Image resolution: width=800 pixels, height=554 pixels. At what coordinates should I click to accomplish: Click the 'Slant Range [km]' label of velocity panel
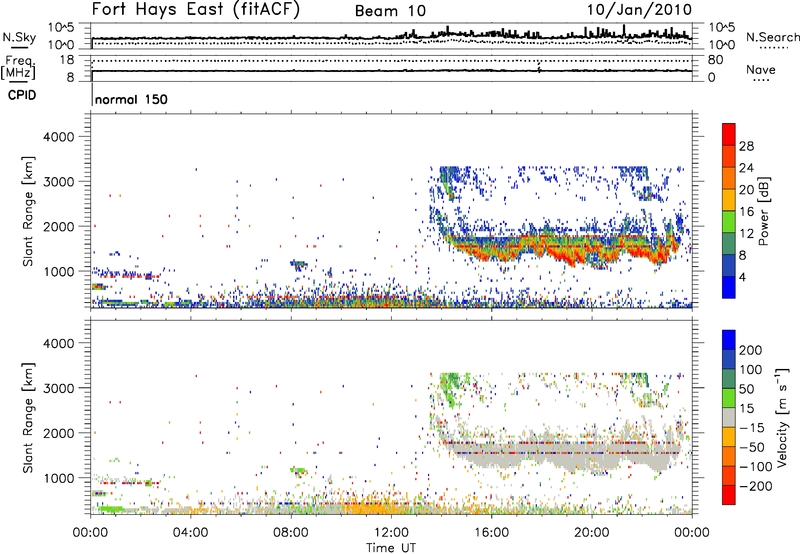click(x=28, y=418)
